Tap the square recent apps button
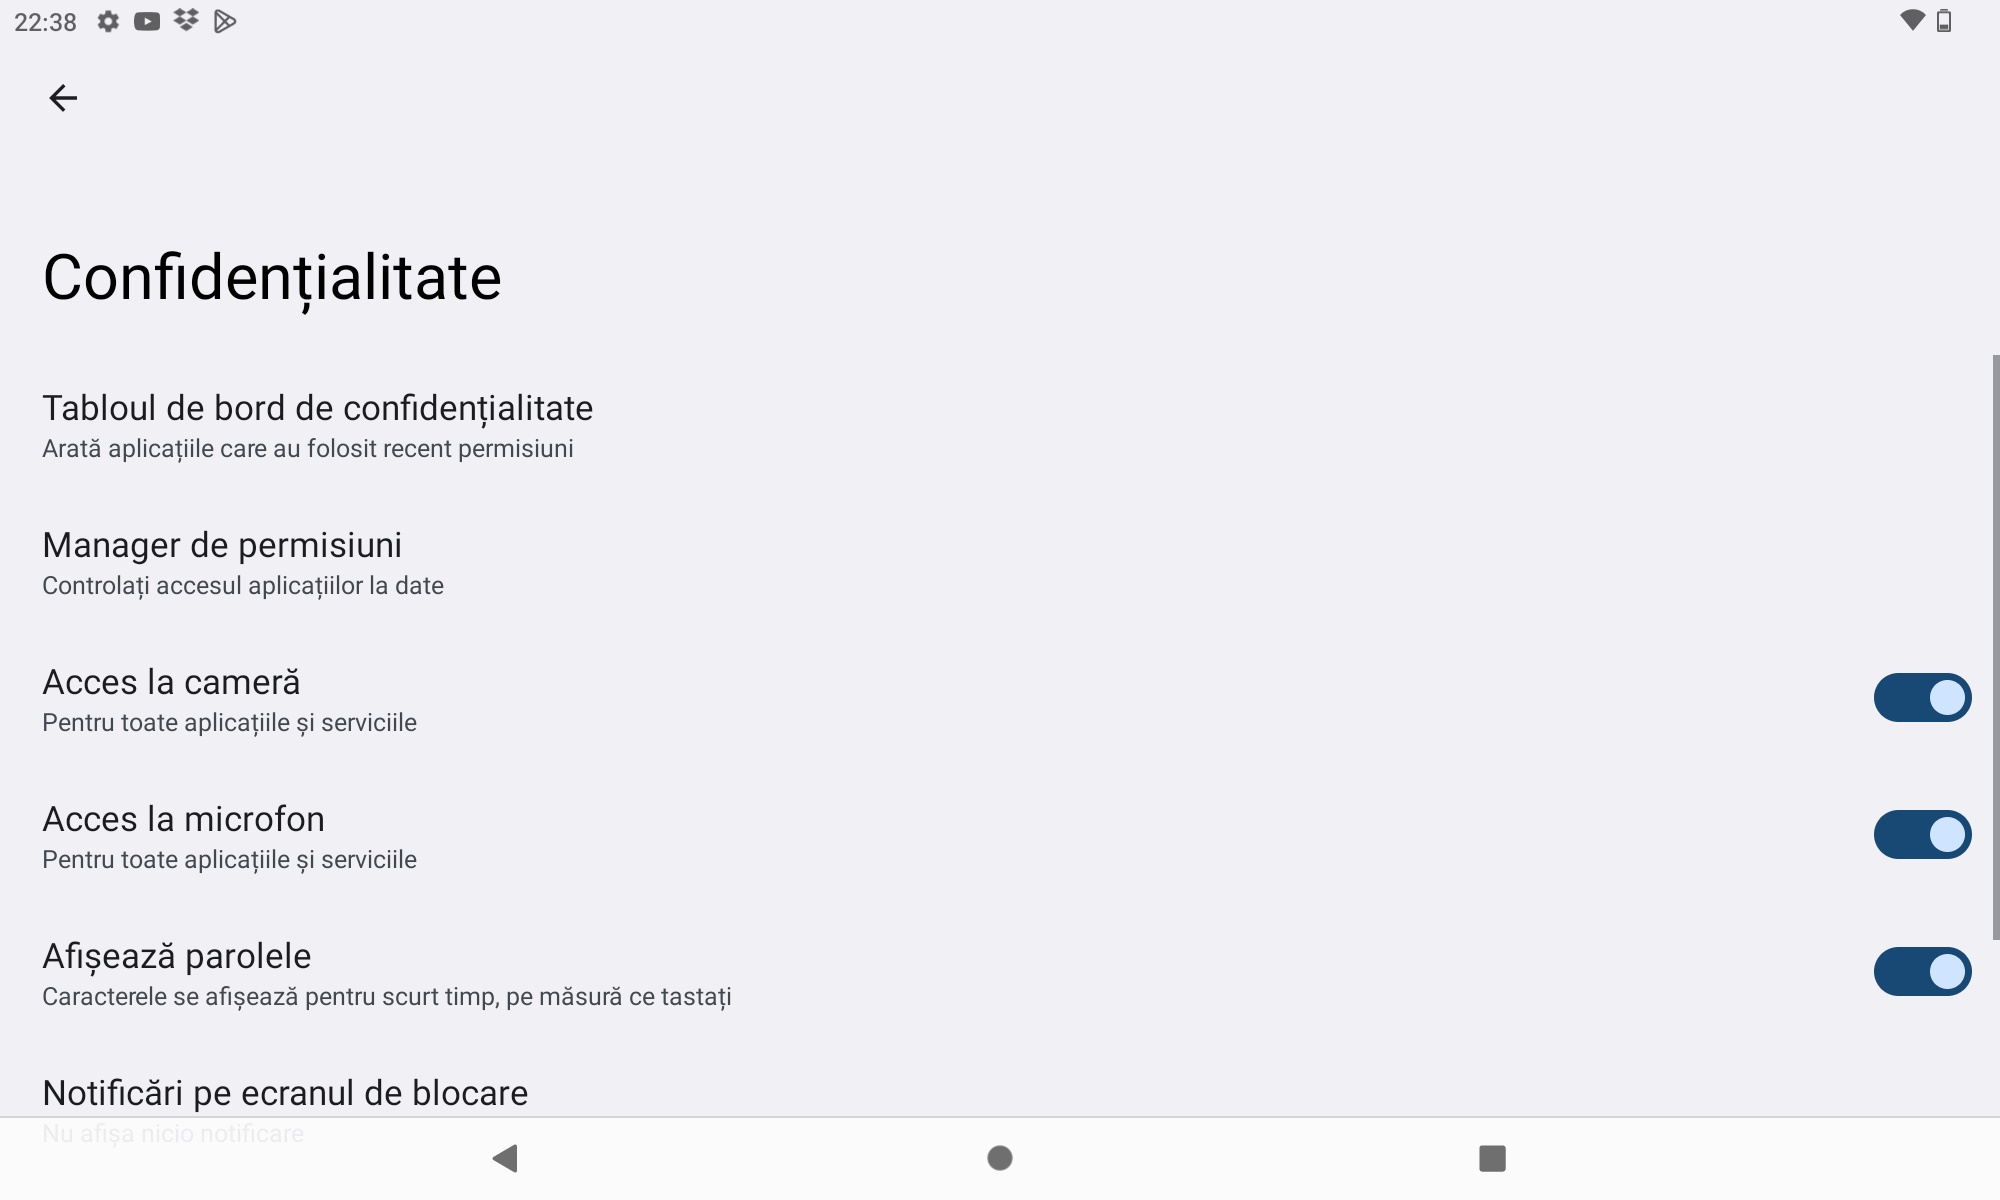 tap(1492, 1158)
